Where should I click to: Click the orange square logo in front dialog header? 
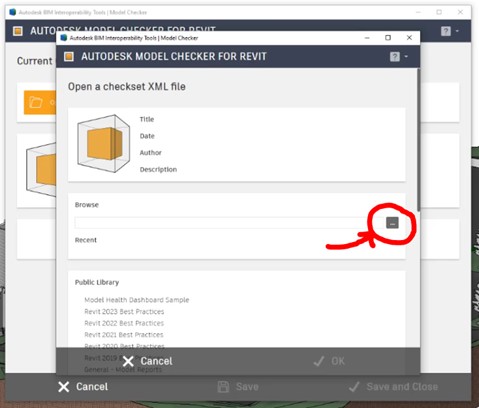[69, 57]
